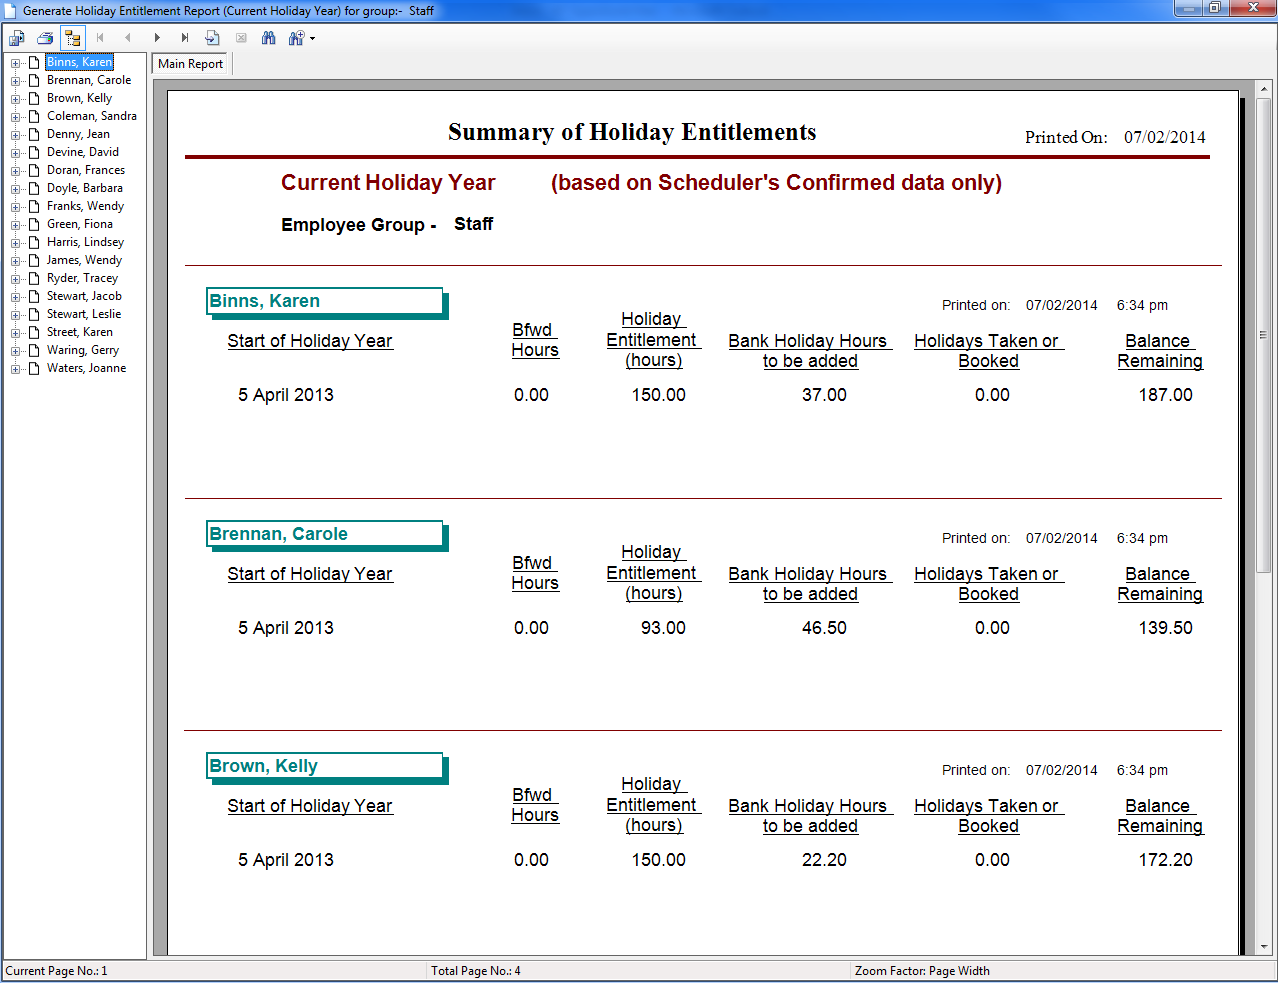Image resolution: width=1278 pixels, height=983 pixels.
Task: Select Binns, Karen in the tree
Action: 80,62
